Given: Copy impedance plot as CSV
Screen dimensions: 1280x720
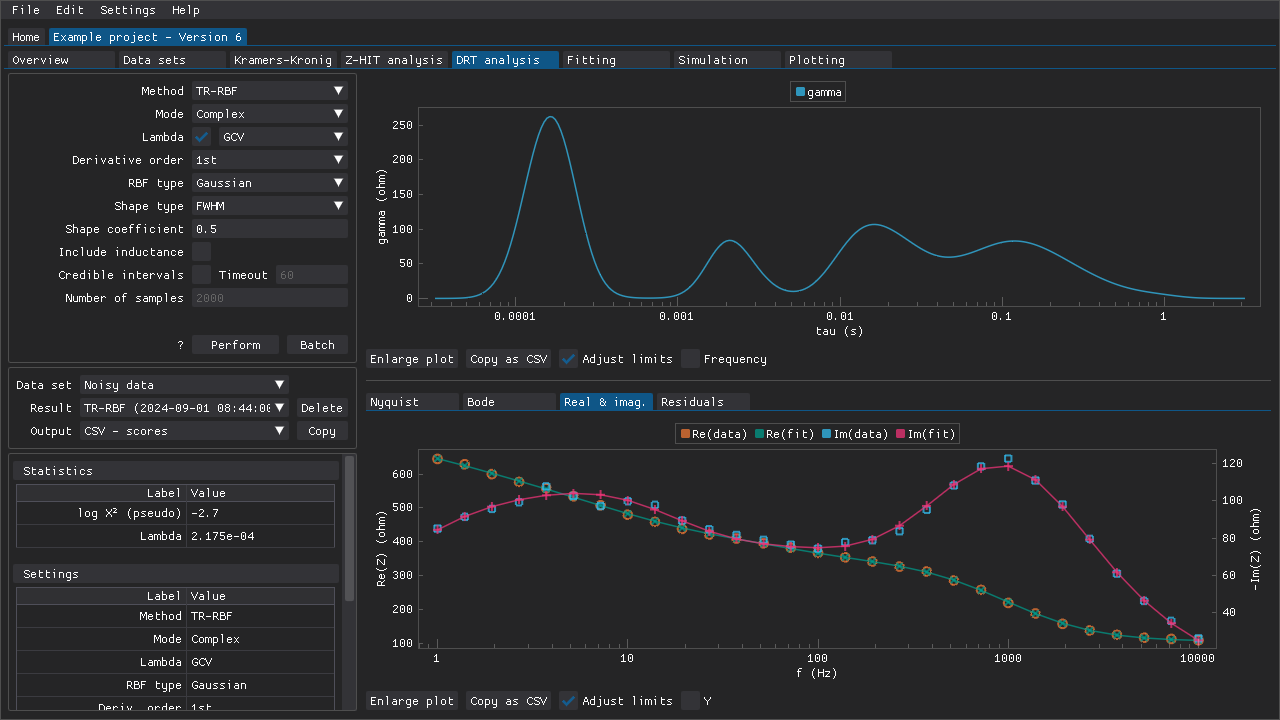Looking at the screenshot, I should pyautogui.click(x=509, y=701).
